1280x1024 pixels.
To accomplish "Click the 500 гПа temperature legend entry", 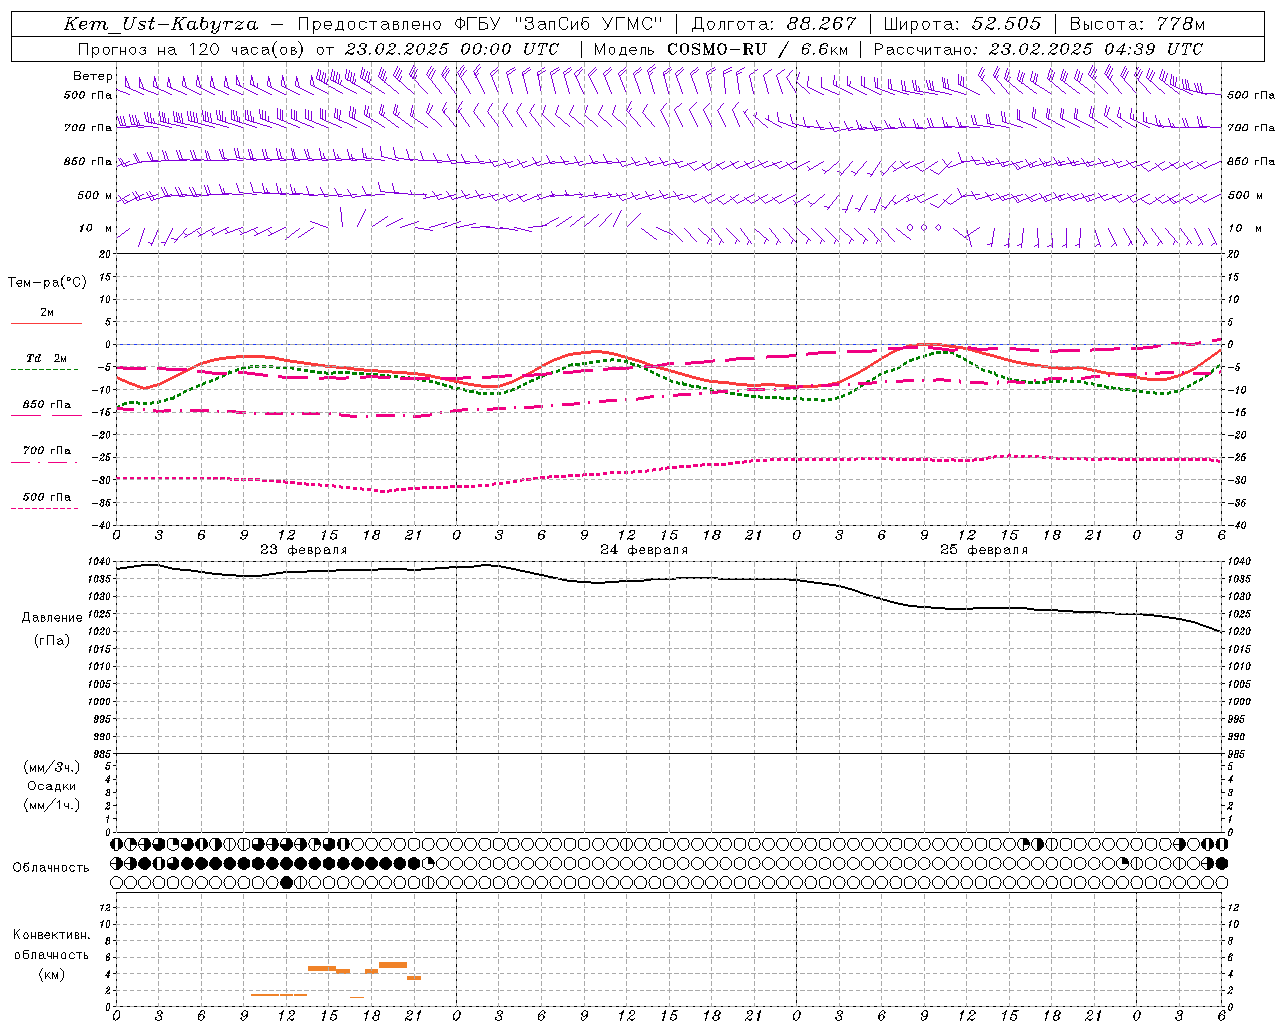I will coord(47,496).
